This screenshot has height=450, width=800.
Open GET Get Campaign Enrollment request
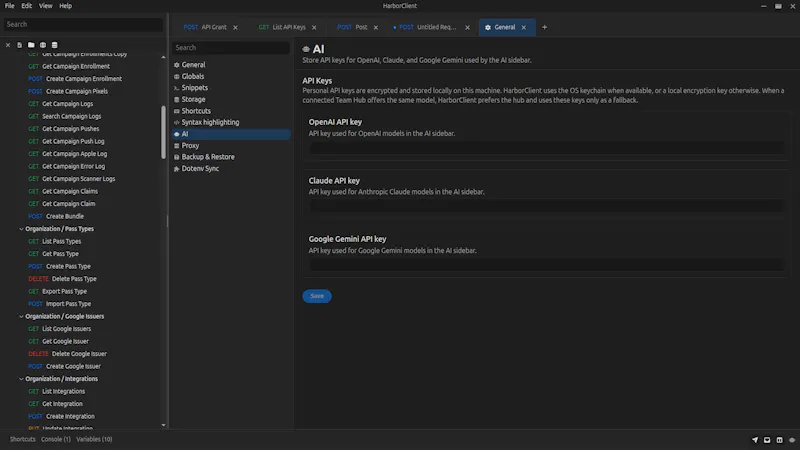click(69, 66)
